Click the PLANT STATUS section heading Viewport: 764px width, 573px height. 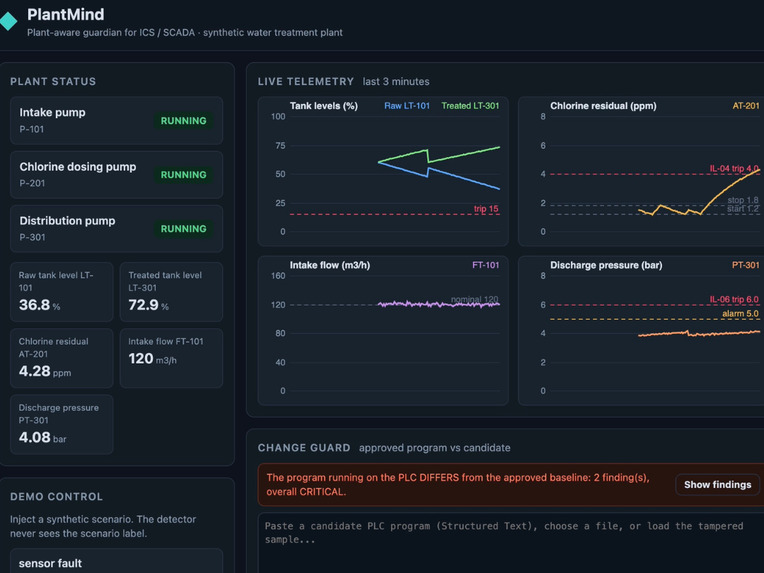click(53, 82)
